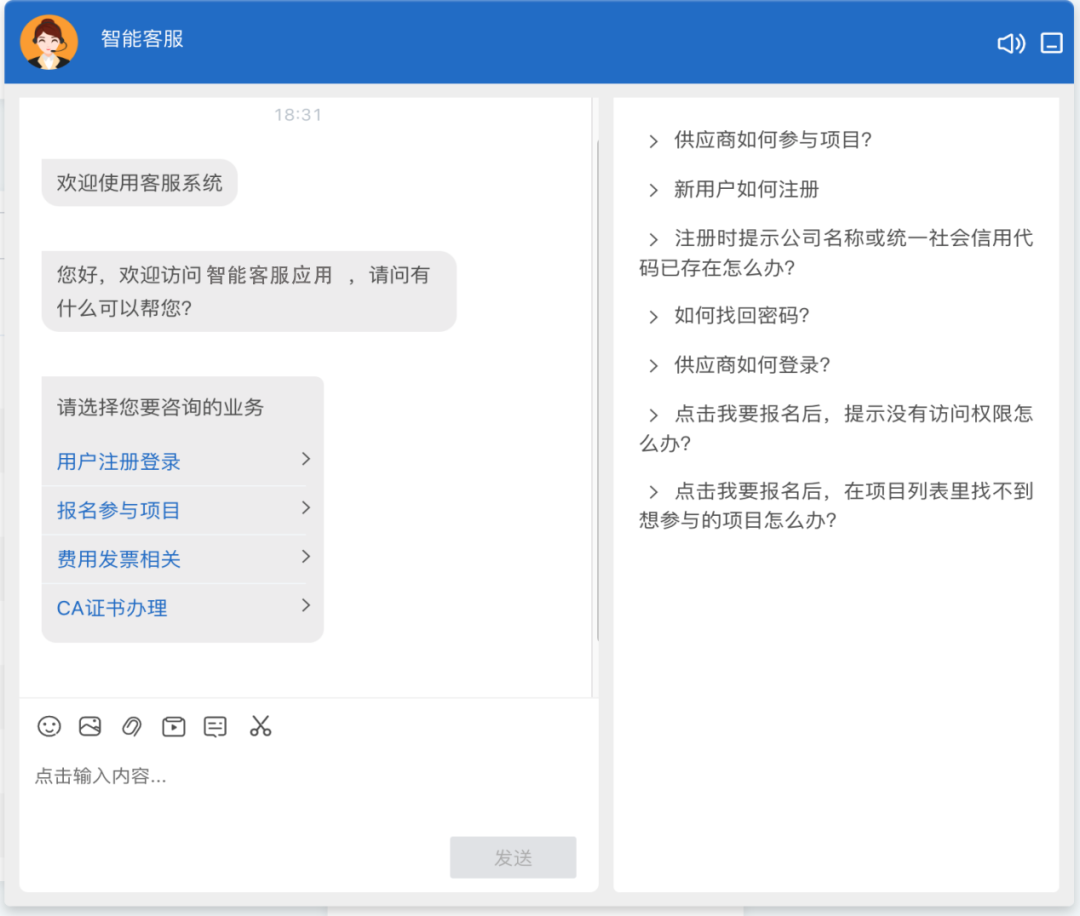Expand the 新用户如何注册 question
1080x916 pixels.
pyautogui.click(x=746, y=189)
